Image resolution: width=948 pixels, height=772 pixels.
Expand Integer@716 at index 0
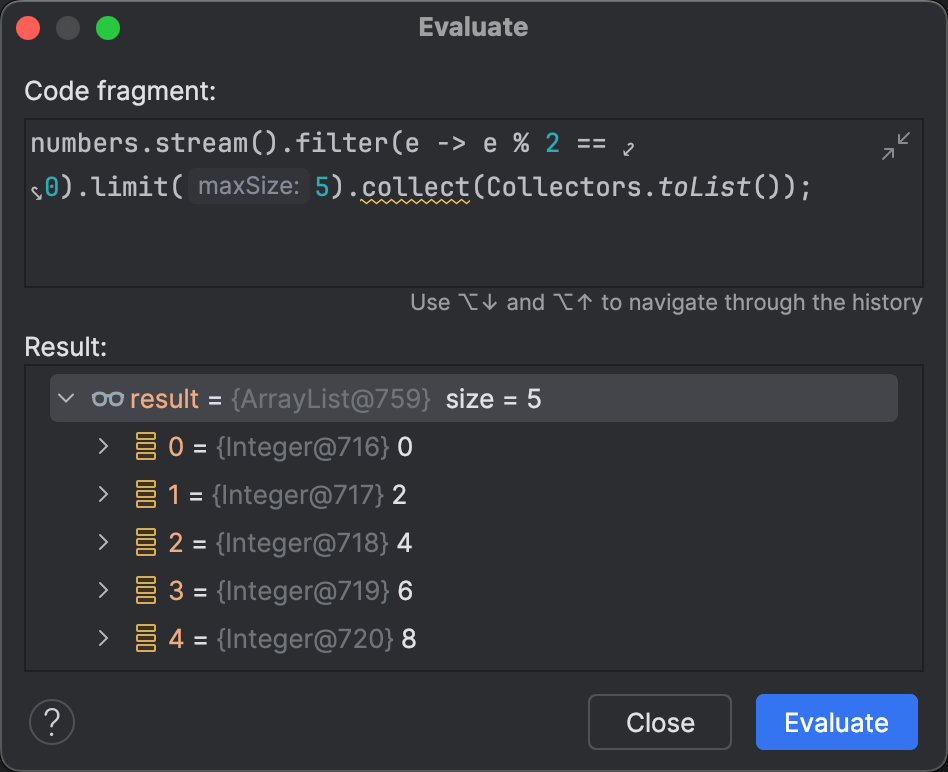(103, 446)
